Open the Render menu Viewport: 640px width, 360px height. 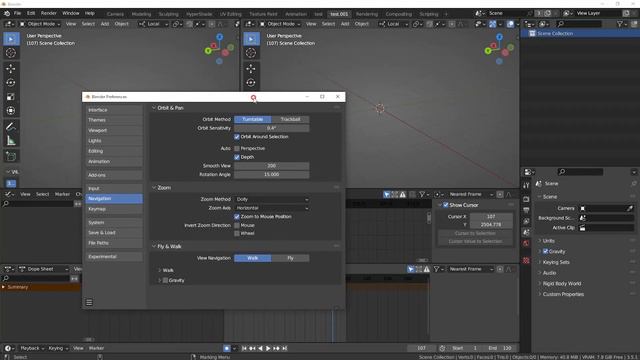pyautogui.click(x=49, y=13)
